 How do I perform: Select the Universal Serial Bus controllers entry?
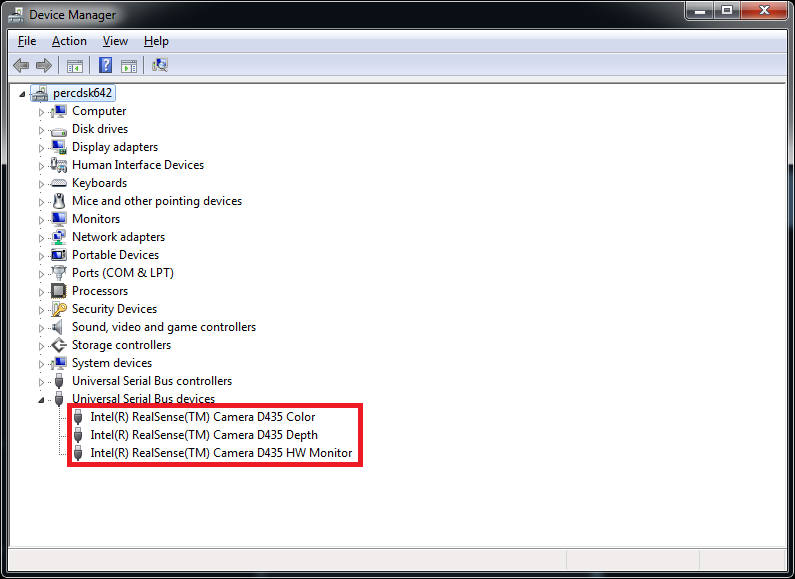coord(151,381)
